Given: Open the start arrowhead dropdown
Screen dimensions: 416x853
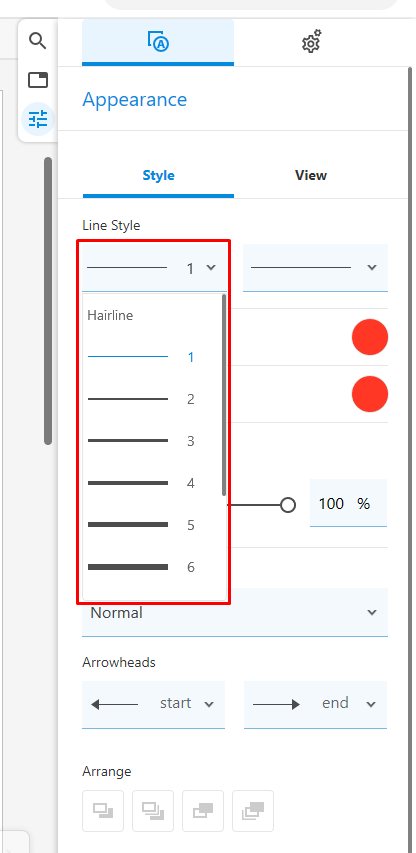Looking at the screenshot, I should (153, 704).
